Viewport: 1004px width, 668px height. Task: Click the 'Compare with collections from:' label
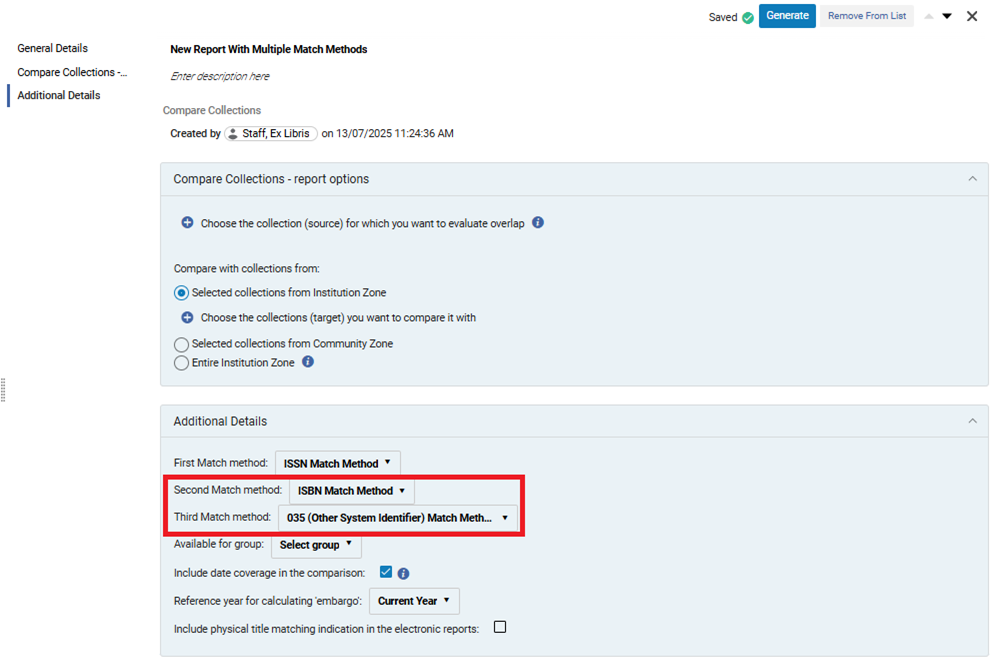pos(247,268)
